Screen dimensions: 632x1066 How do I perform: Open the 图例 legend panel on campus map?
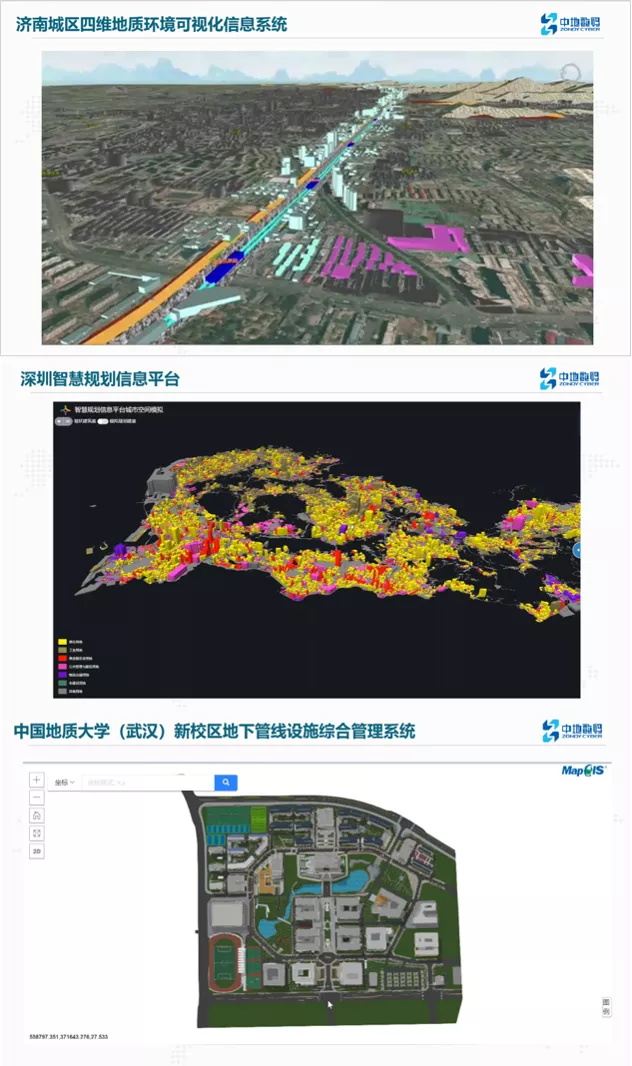pyautogui.click(x=606, y=1006)
